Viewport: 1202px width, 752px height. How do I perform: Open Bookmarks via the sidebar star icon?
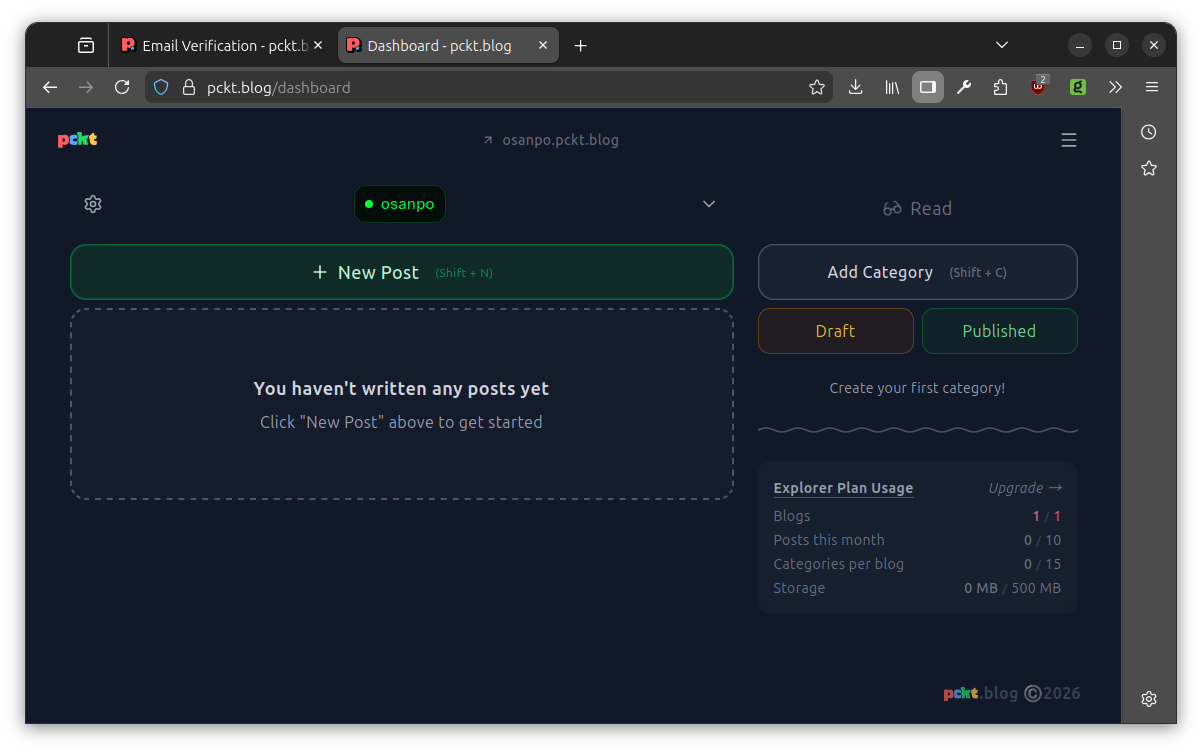[1148, 168]
